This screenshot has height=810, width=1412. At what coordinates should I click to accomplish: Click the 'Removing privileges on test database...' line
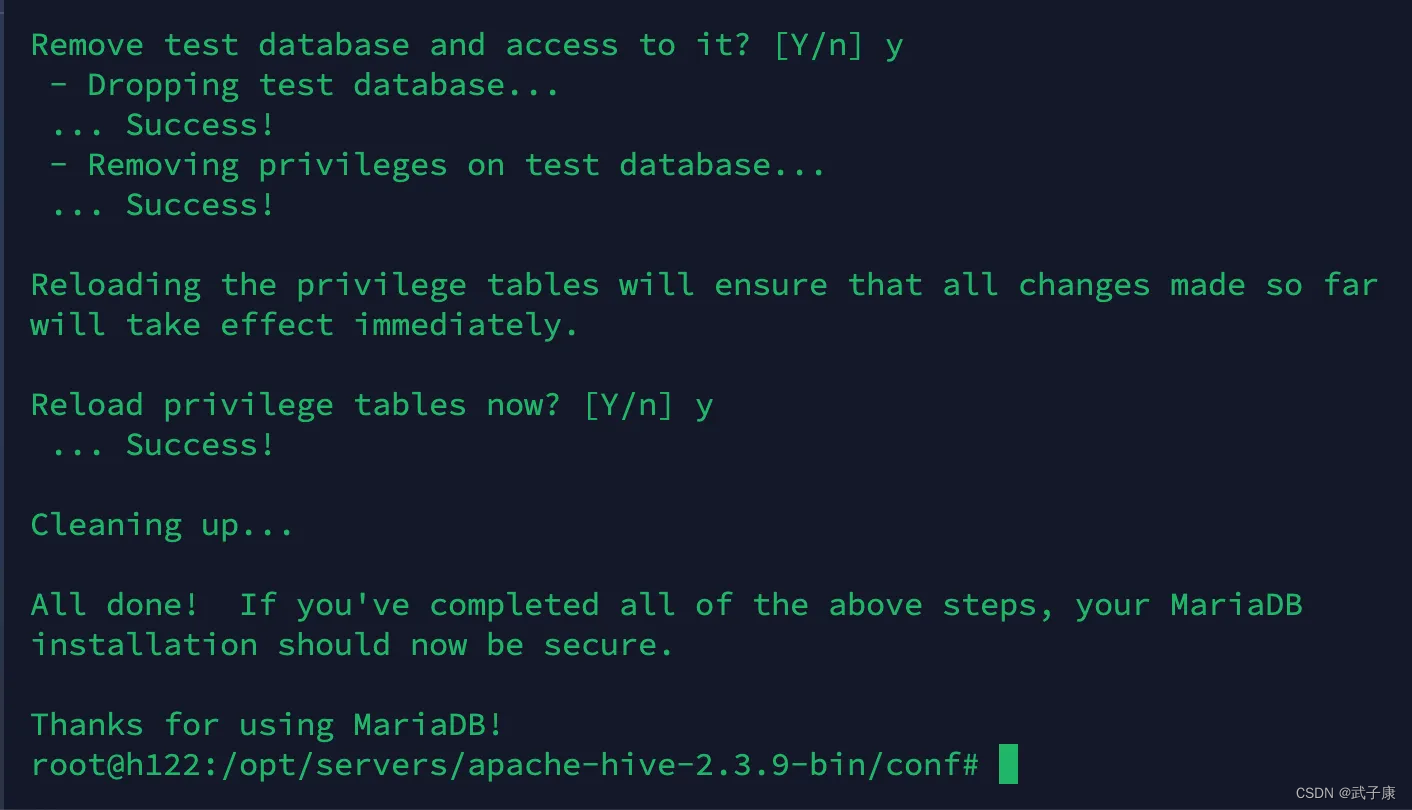click(x=438, y=165)
